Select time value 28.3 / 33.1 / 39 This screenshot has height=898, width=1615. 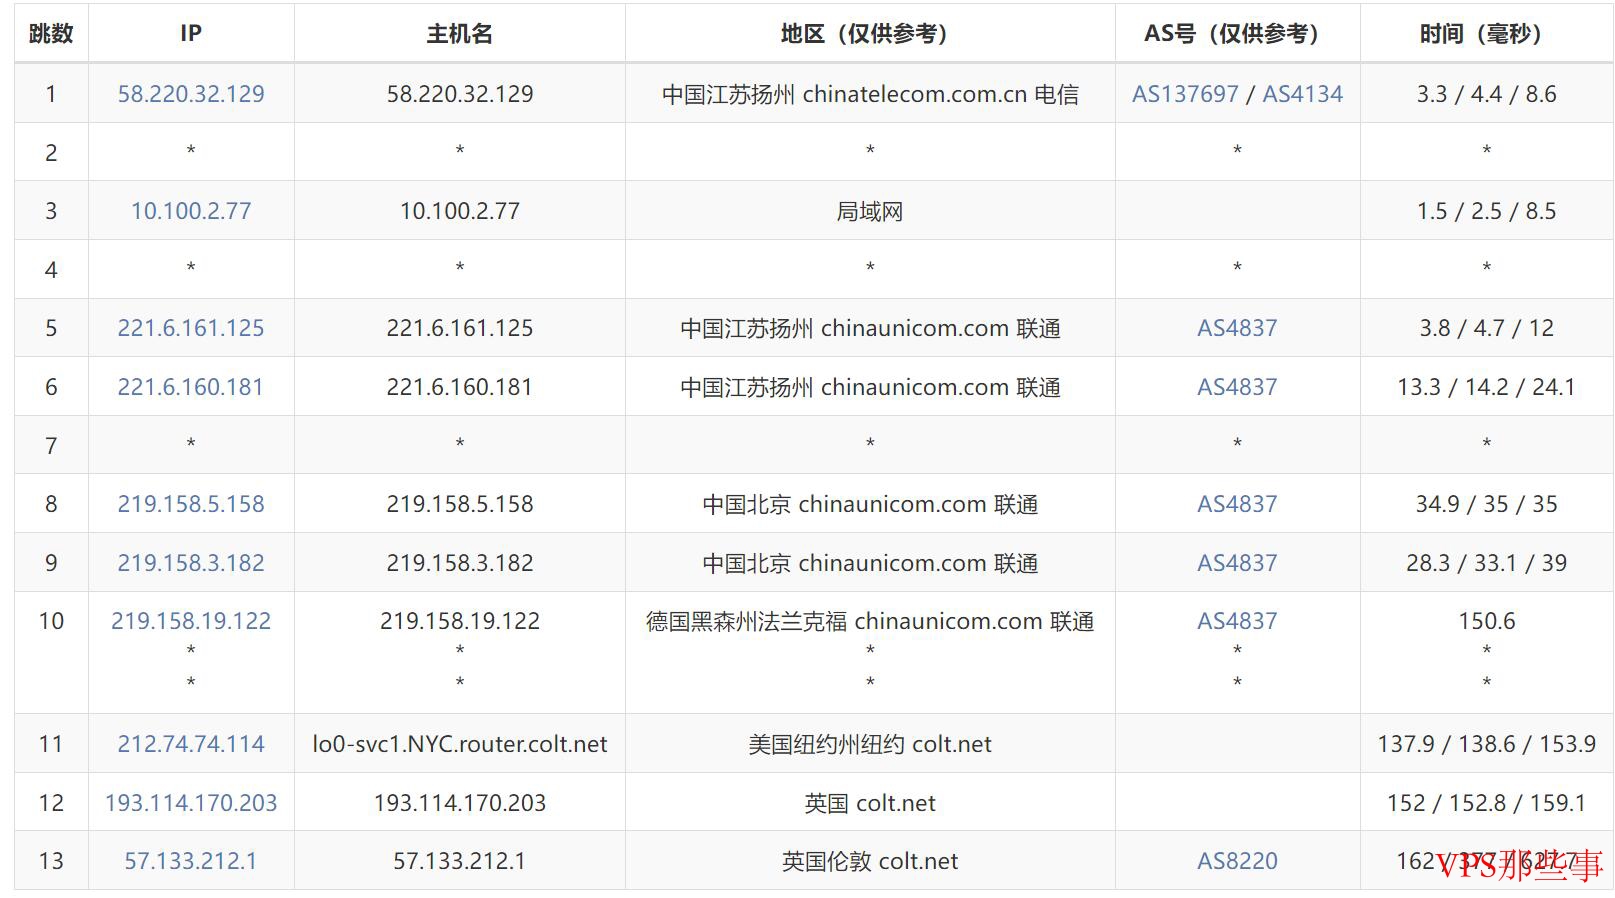pyautogui.click(x=1486, y=563)
